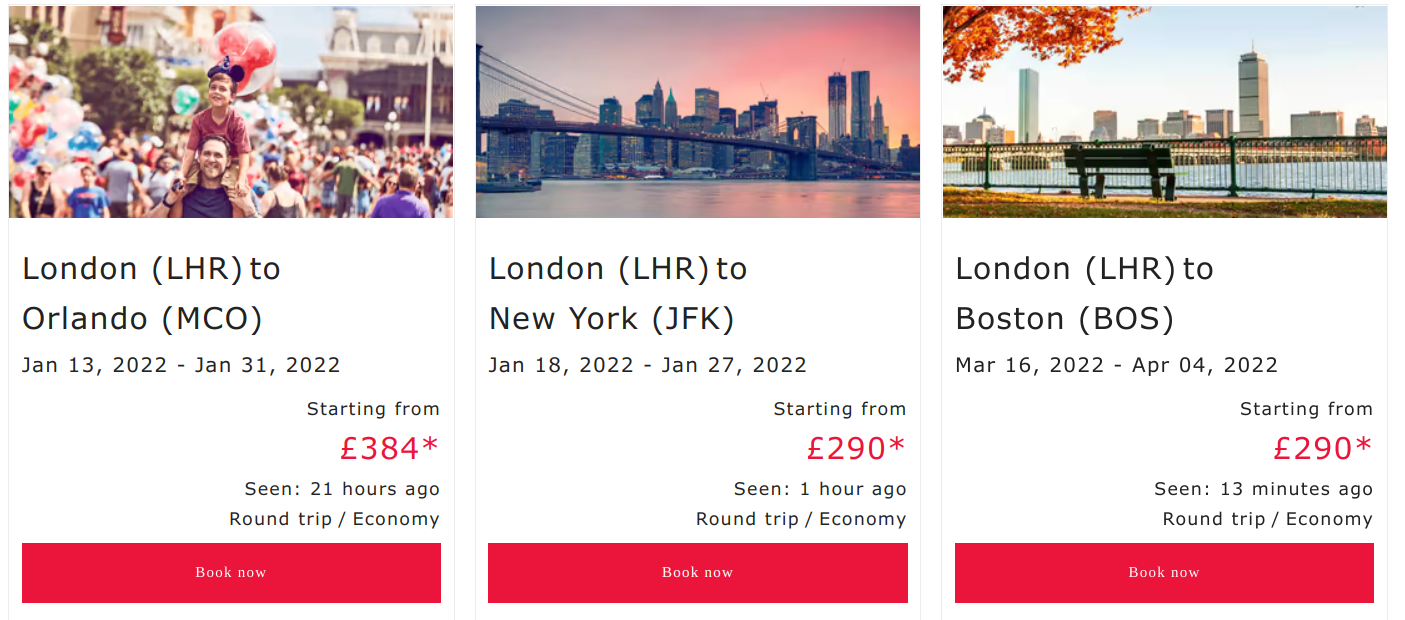Select the £290 price on Boston card

(1322, 449)
